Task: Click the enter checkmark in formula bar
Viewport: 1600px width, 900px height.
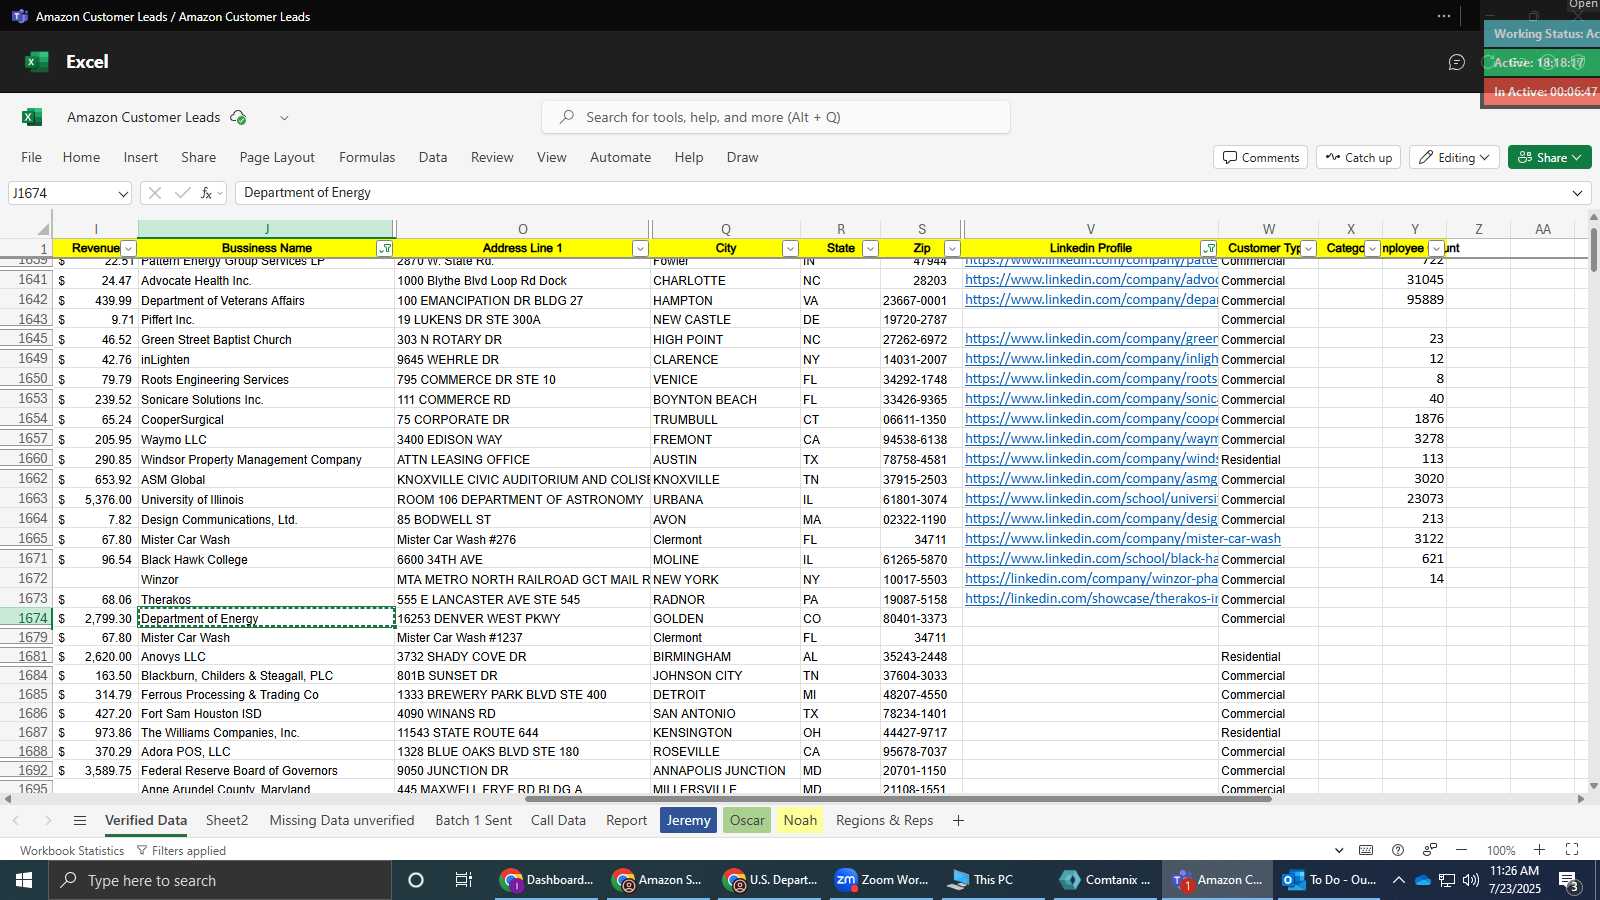Action: pos(182,193)
